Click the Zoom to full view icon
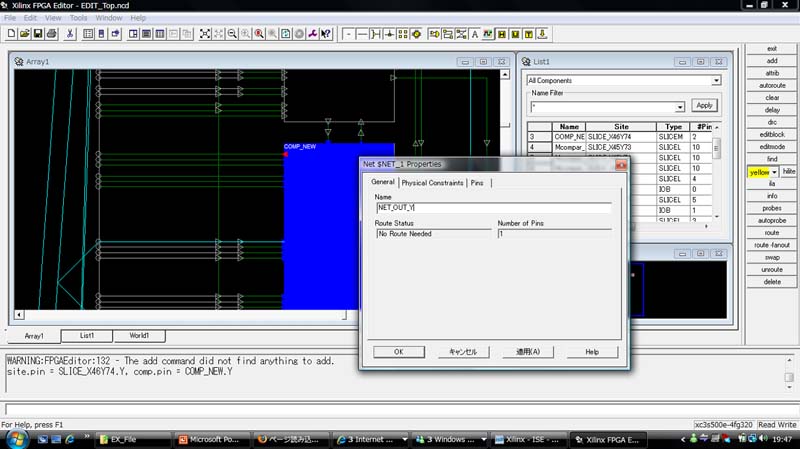This screenshot has height=449, width=800. 205,34
